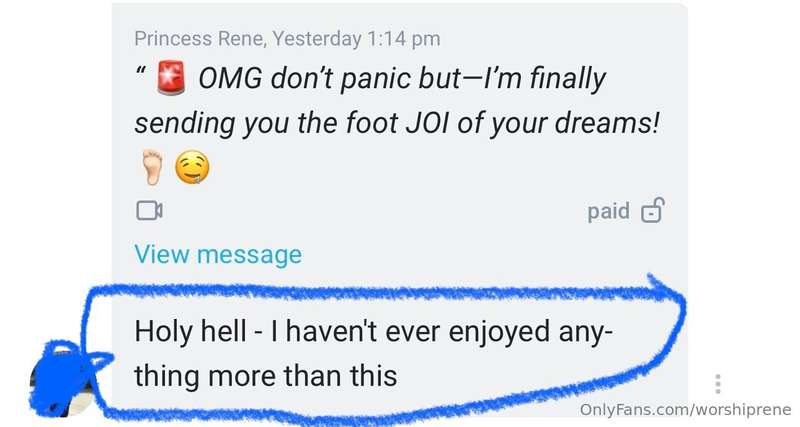Open the View message link

(218, 254)
